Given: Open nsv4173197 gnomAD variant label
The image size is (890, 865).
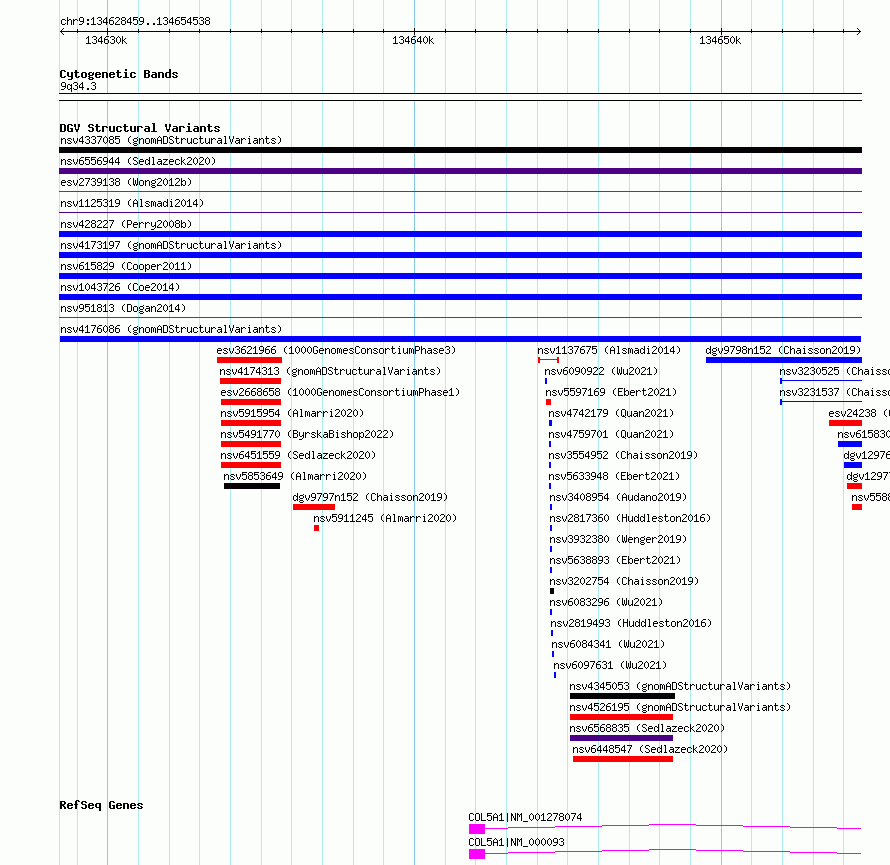Looking at the screenshot, I should (x=171, y=245).
